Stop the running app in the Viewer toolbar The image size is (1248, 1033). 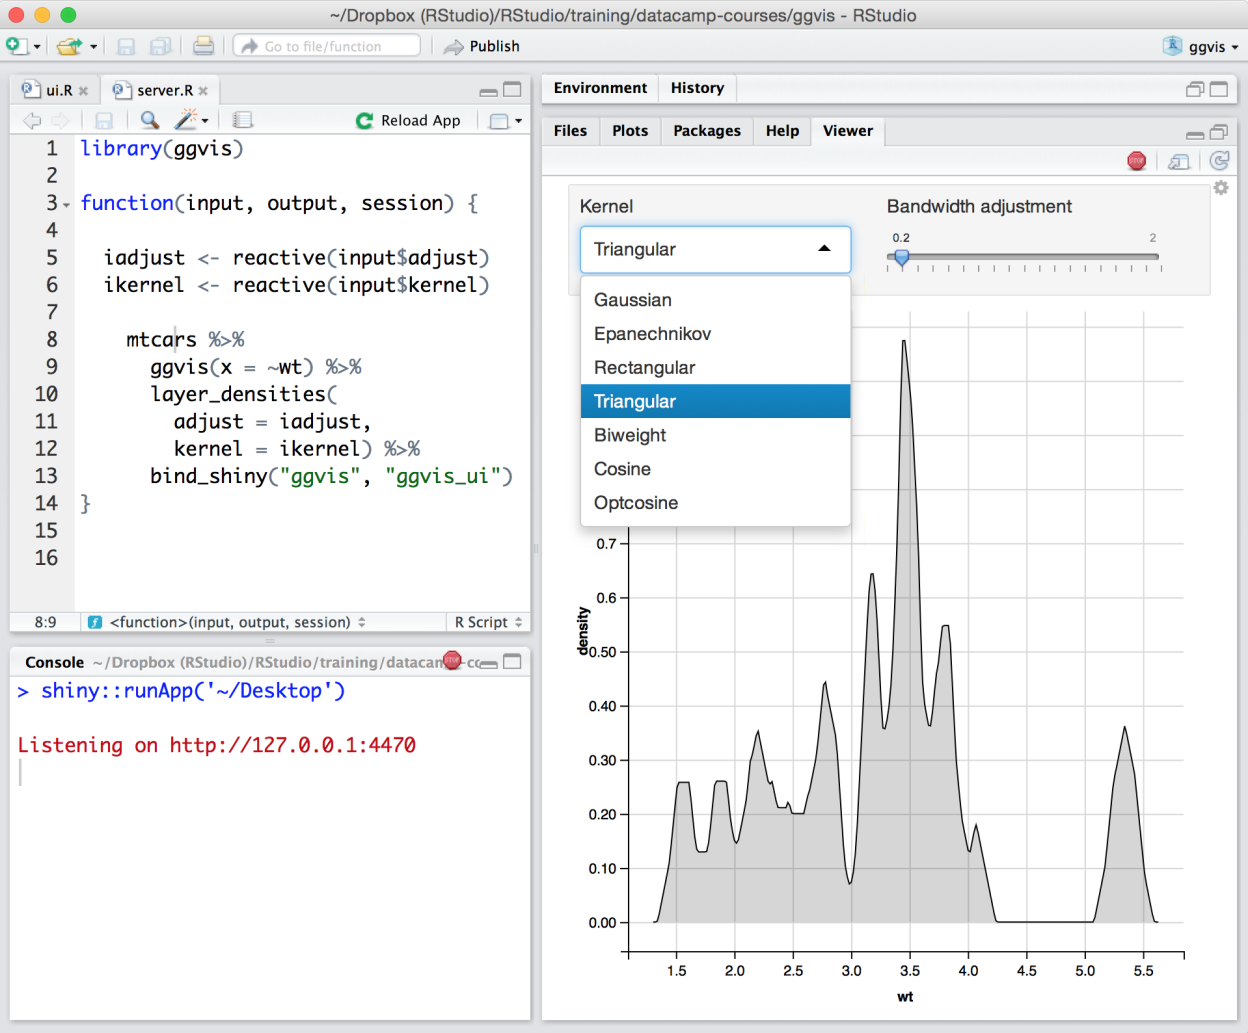coord(1136,161)
